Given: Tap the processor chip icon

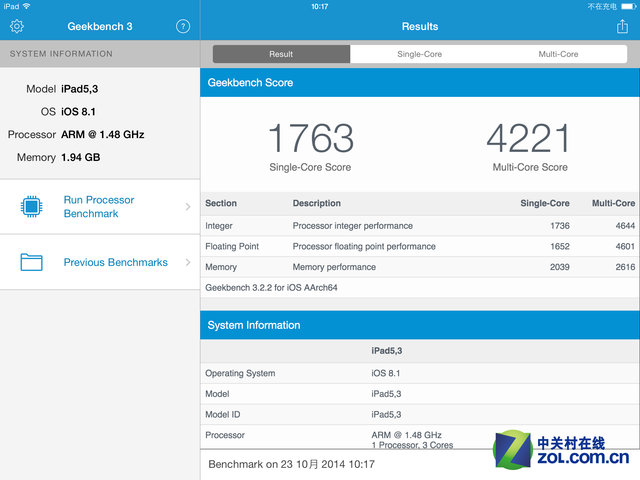Looking at the screenshot, I should coord(32,207).
